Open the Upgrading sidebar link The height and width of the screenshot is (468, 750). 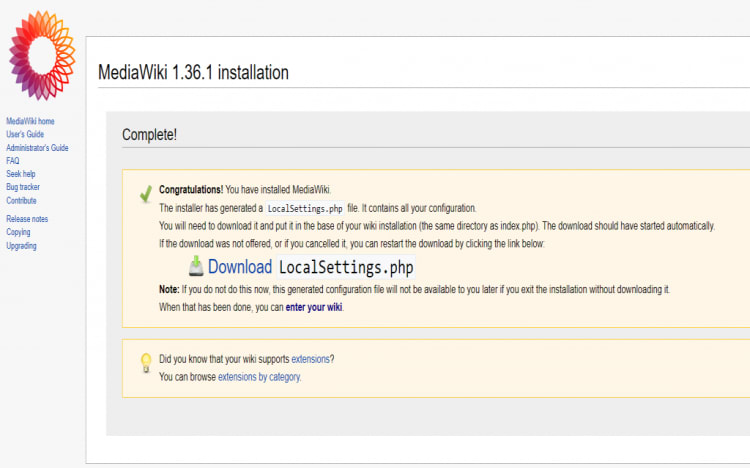21,246
